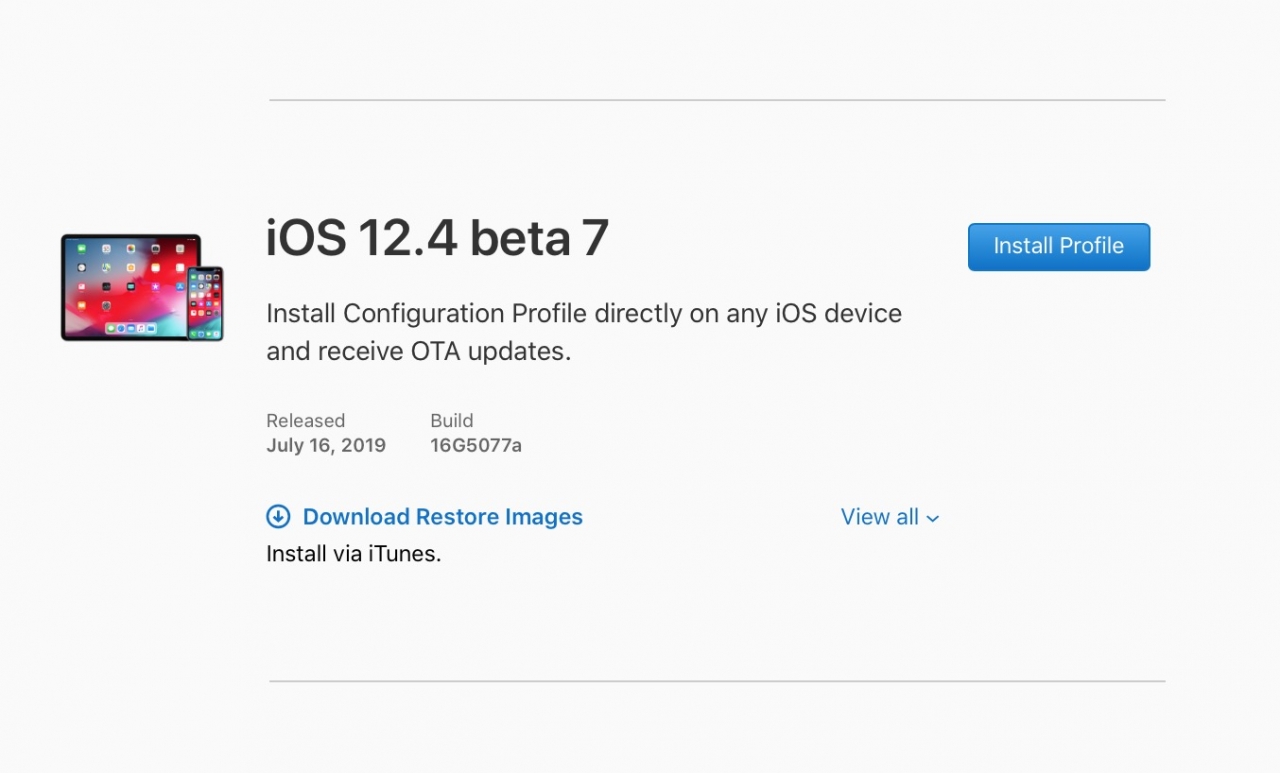Click the Install Profile button
This screenshot has width=1280, height=773.
[x=1058, y=247]
